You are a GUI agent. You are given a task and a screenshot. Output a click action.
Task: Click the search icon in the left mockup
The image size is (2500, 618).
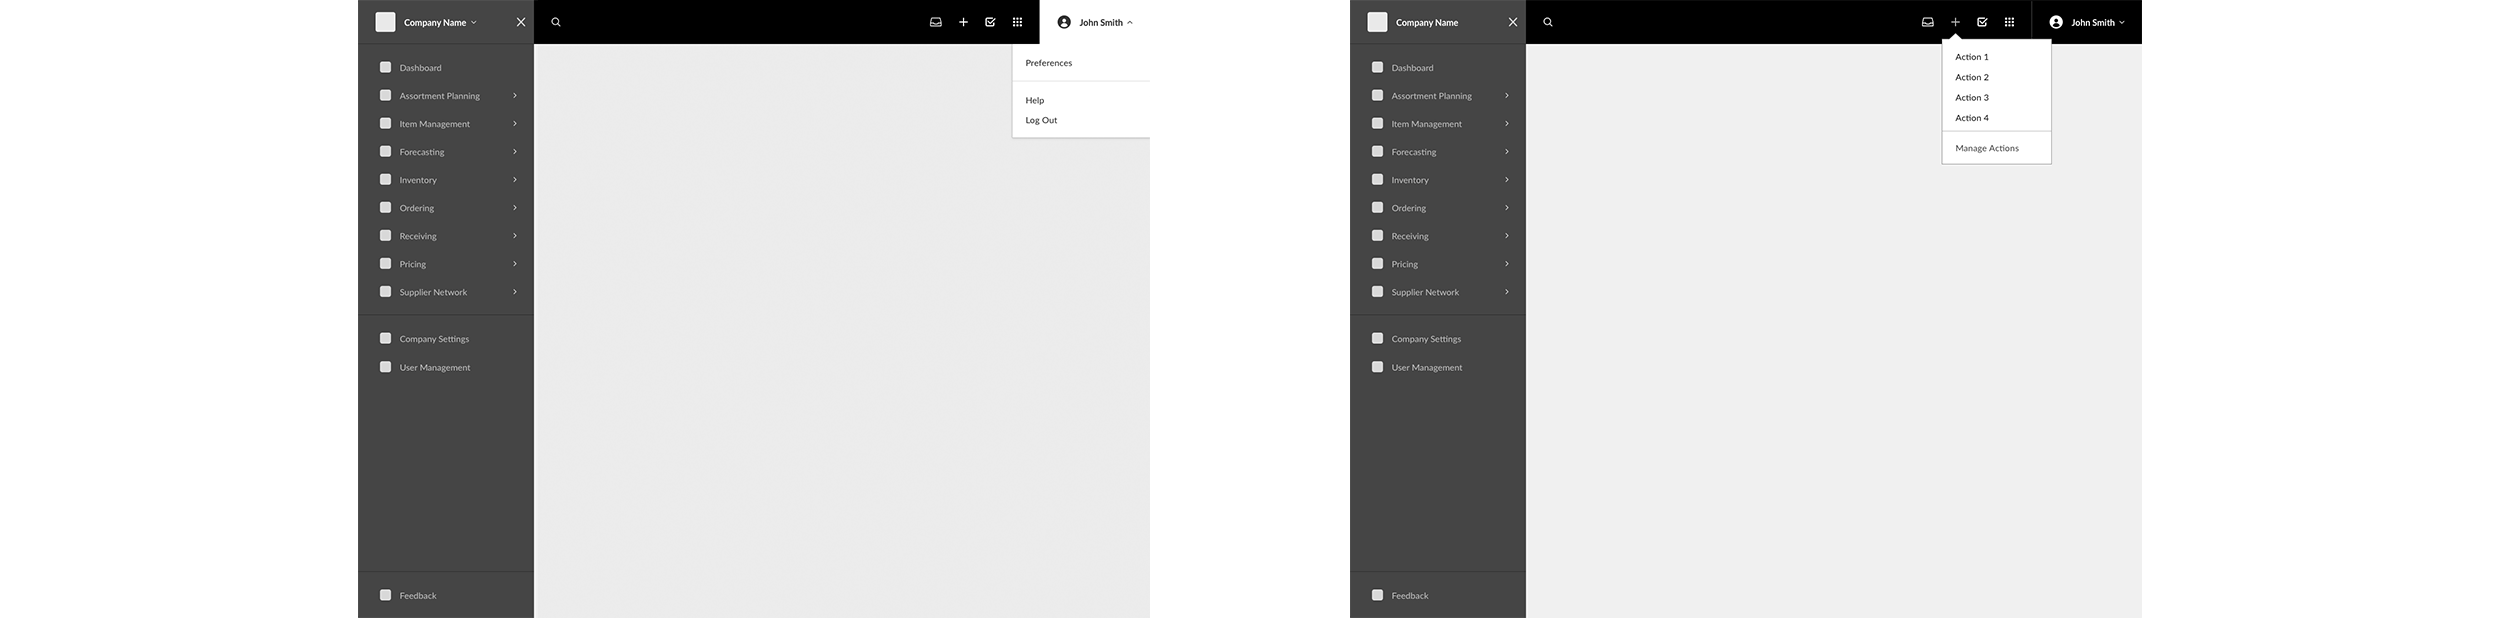tap(556, 22)
